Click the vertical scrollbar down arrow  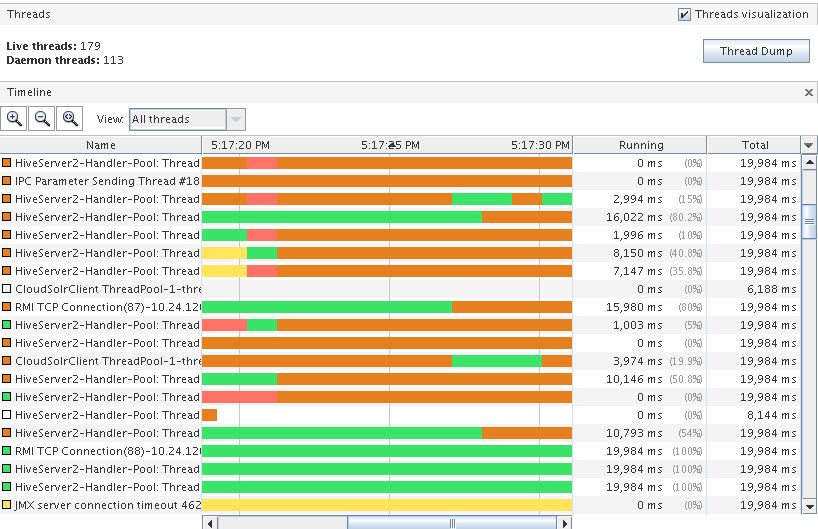pyautogui.click(x=809, y=506)
